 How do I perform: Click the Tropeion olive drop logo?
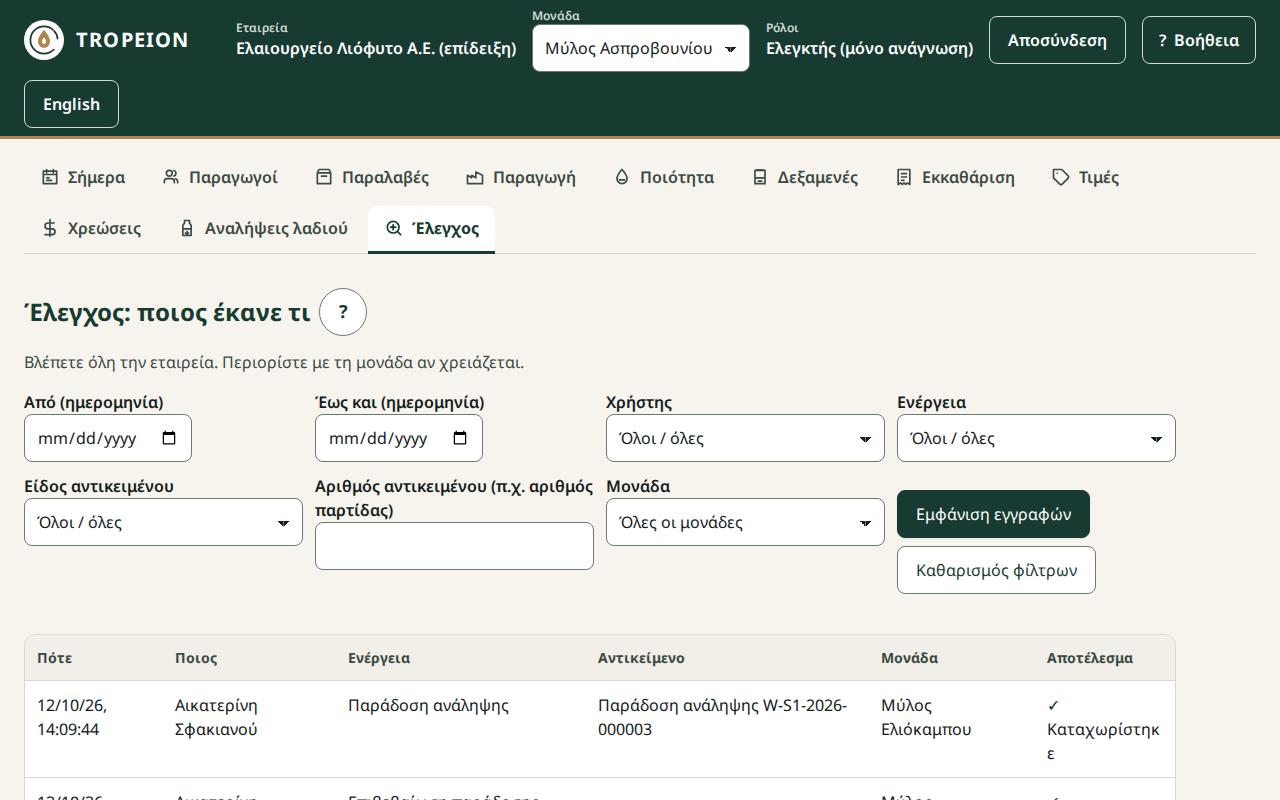pyautogui.click(x=44, y=40)
